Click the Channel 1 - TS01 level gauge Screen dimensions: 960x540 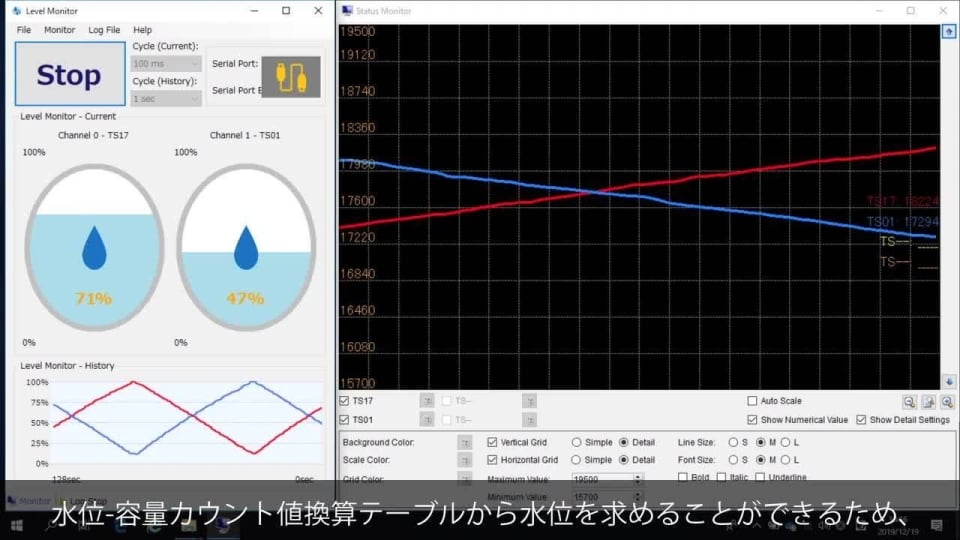click(246, 247)
